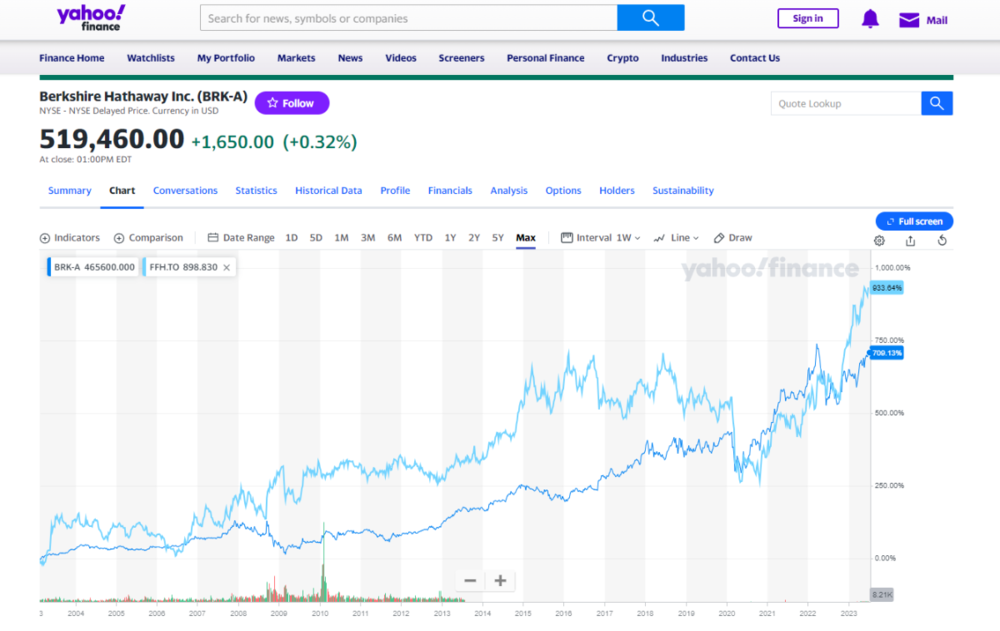Open Options tab
Image resolution: width=1000 pixels, height=631 pixels.
pos(563,190)
